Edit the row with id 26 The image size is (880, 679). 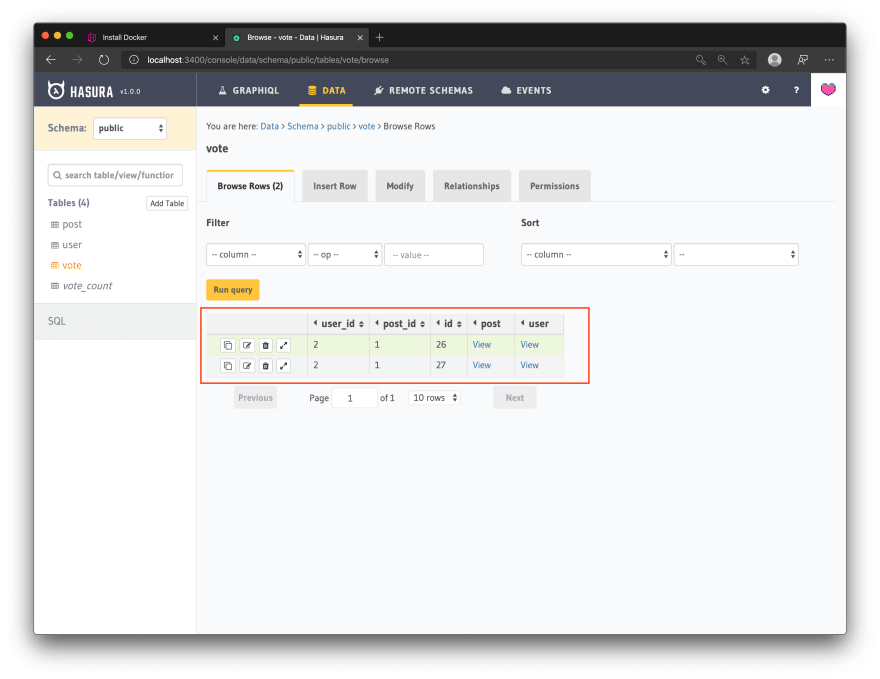click(247, 345)
